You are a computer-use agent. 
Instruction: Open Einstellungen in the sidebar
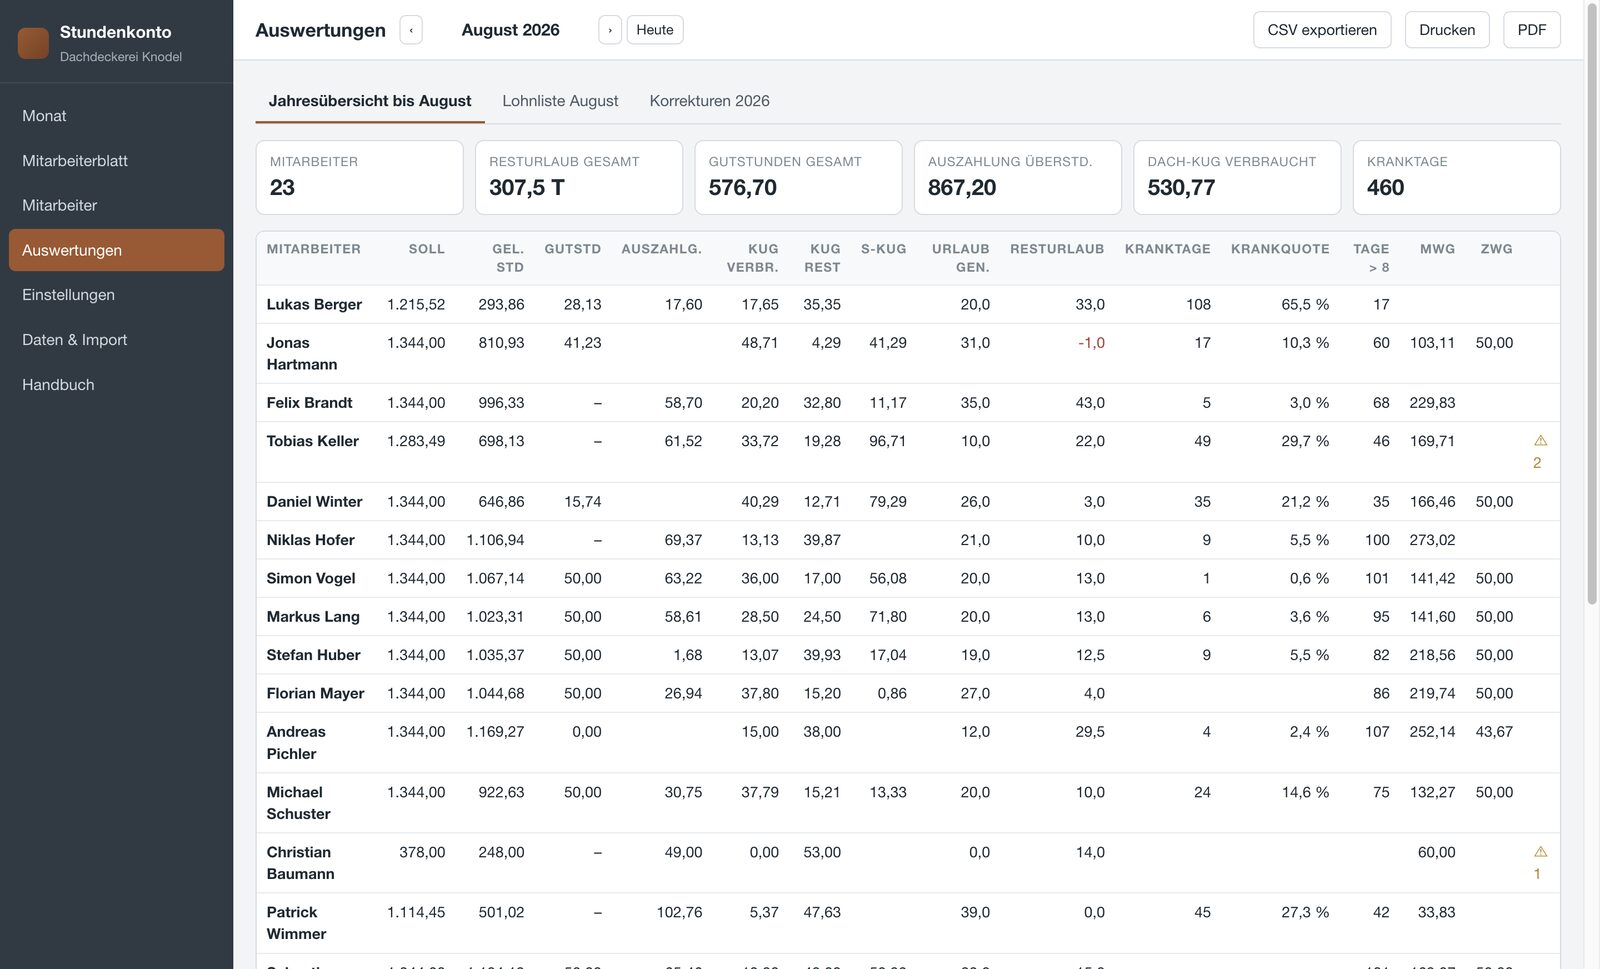point(116,295)
